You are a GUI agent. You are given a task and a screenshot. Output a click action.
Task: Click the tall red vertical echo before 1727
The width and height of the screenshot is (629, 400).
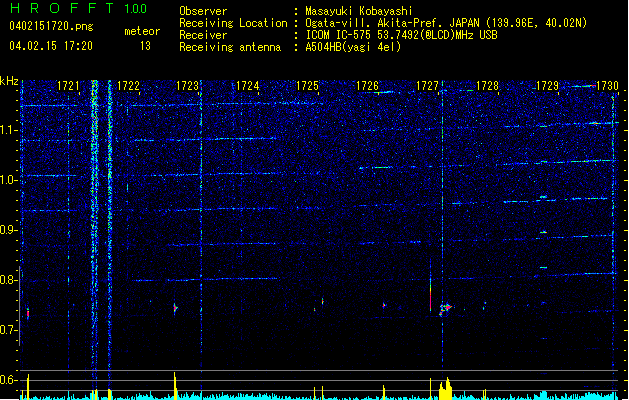[x=430, y=285]
